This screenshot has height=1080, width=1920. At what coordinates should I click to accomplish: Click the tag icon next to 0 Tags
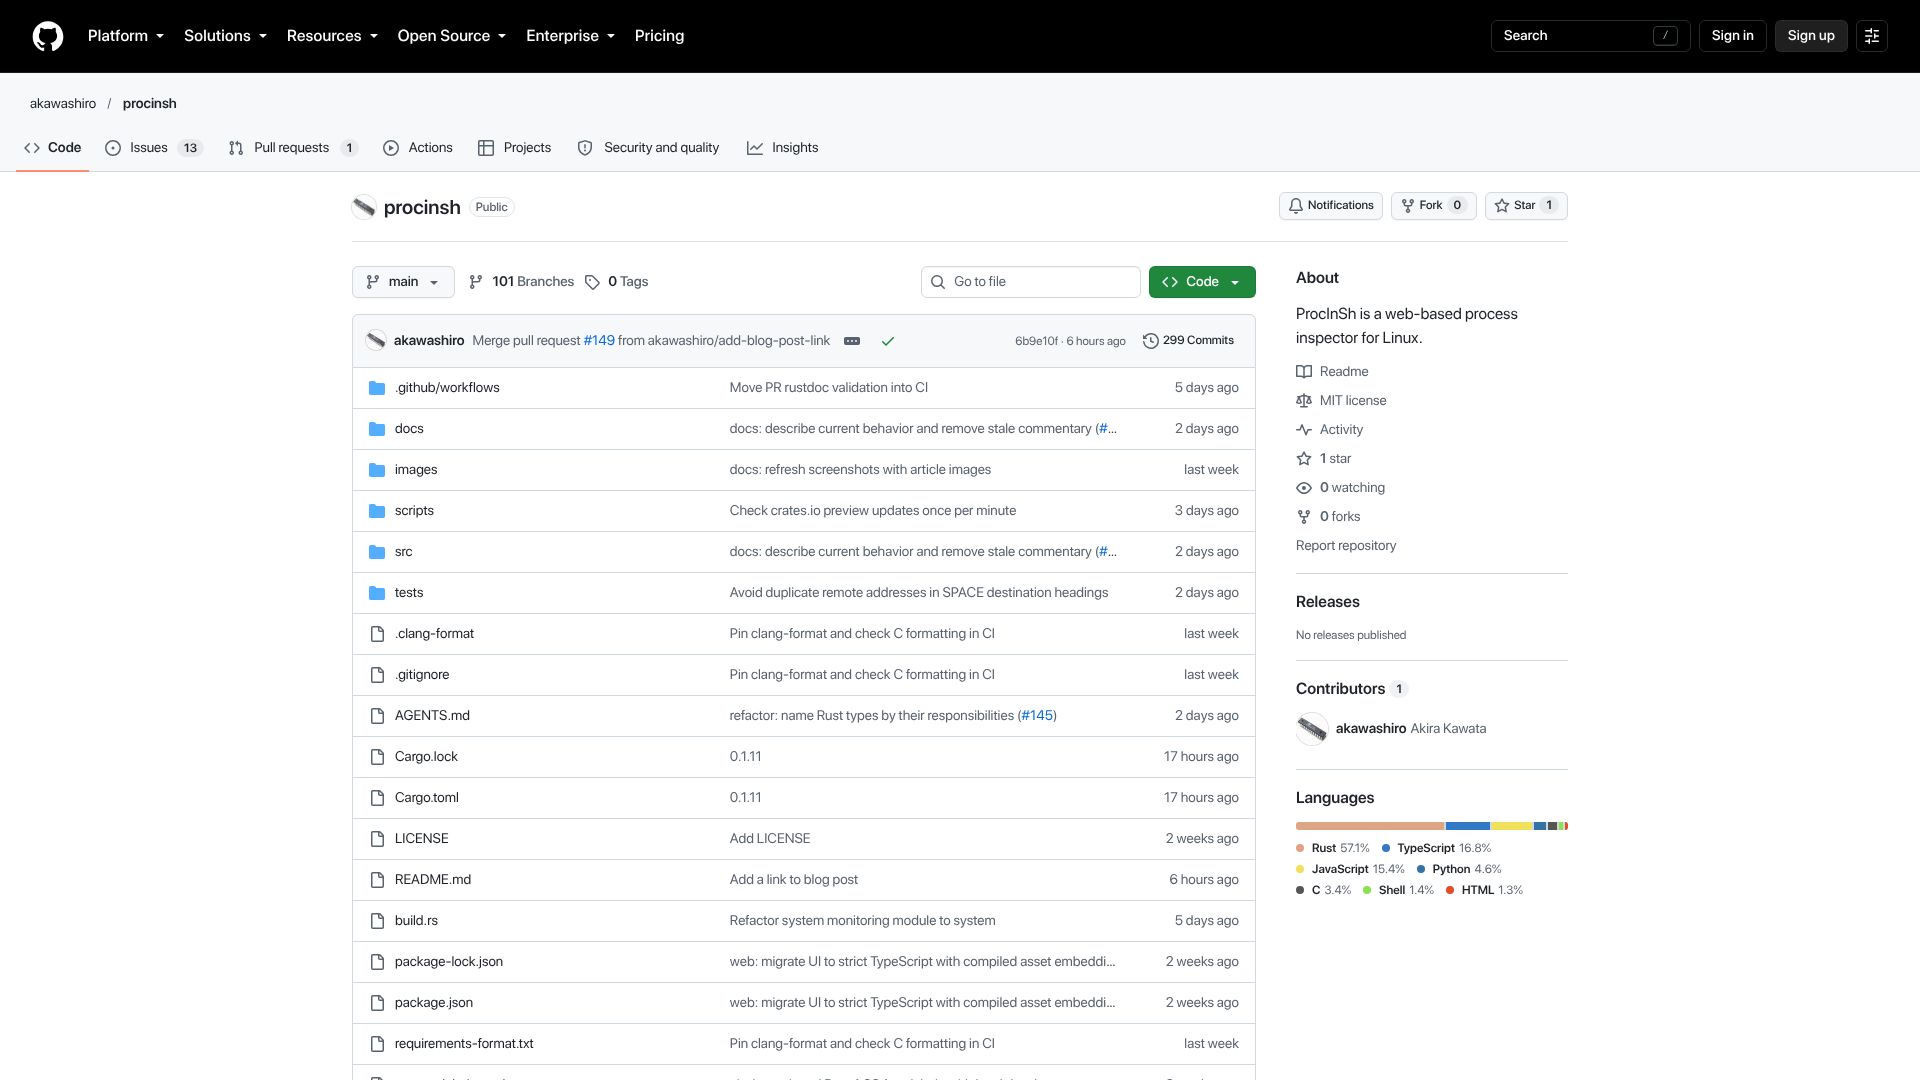point(592,282)
